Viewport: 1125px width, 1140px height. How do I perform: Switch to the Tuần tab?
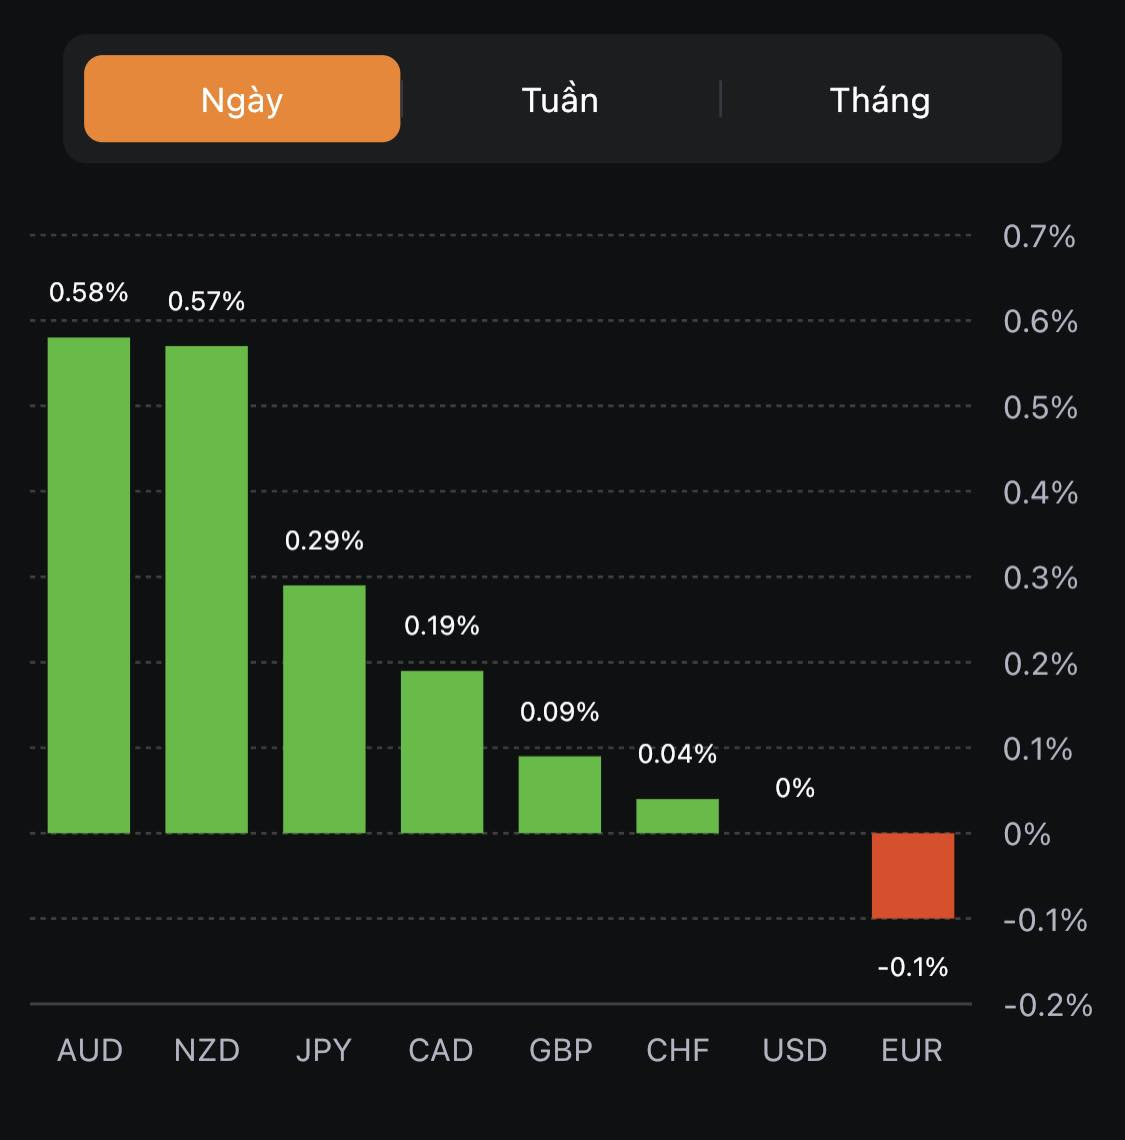pyautogui.click(x=560, y=100)
